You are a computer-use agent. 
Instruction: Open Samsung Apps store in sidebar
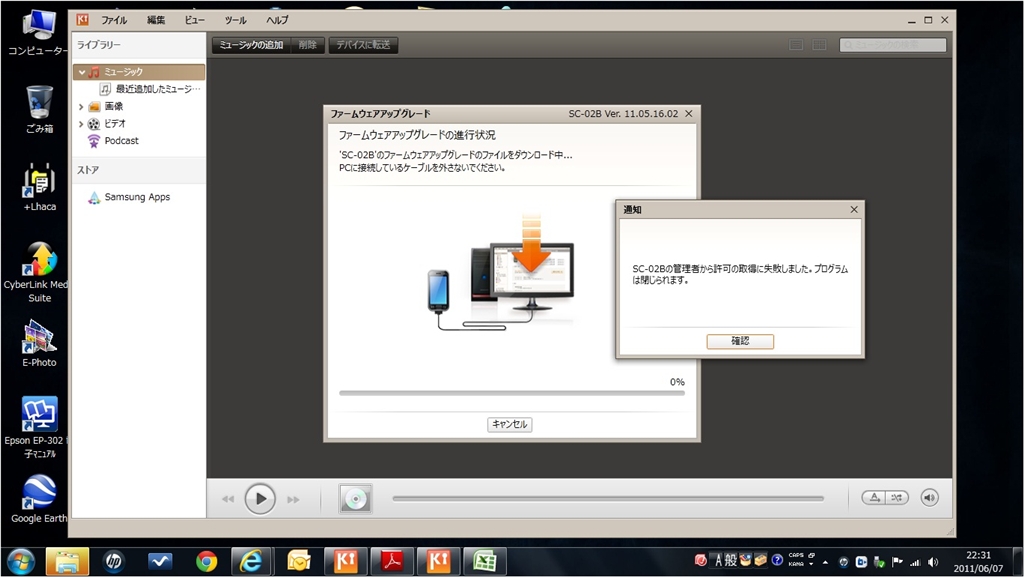click(137, 197)
